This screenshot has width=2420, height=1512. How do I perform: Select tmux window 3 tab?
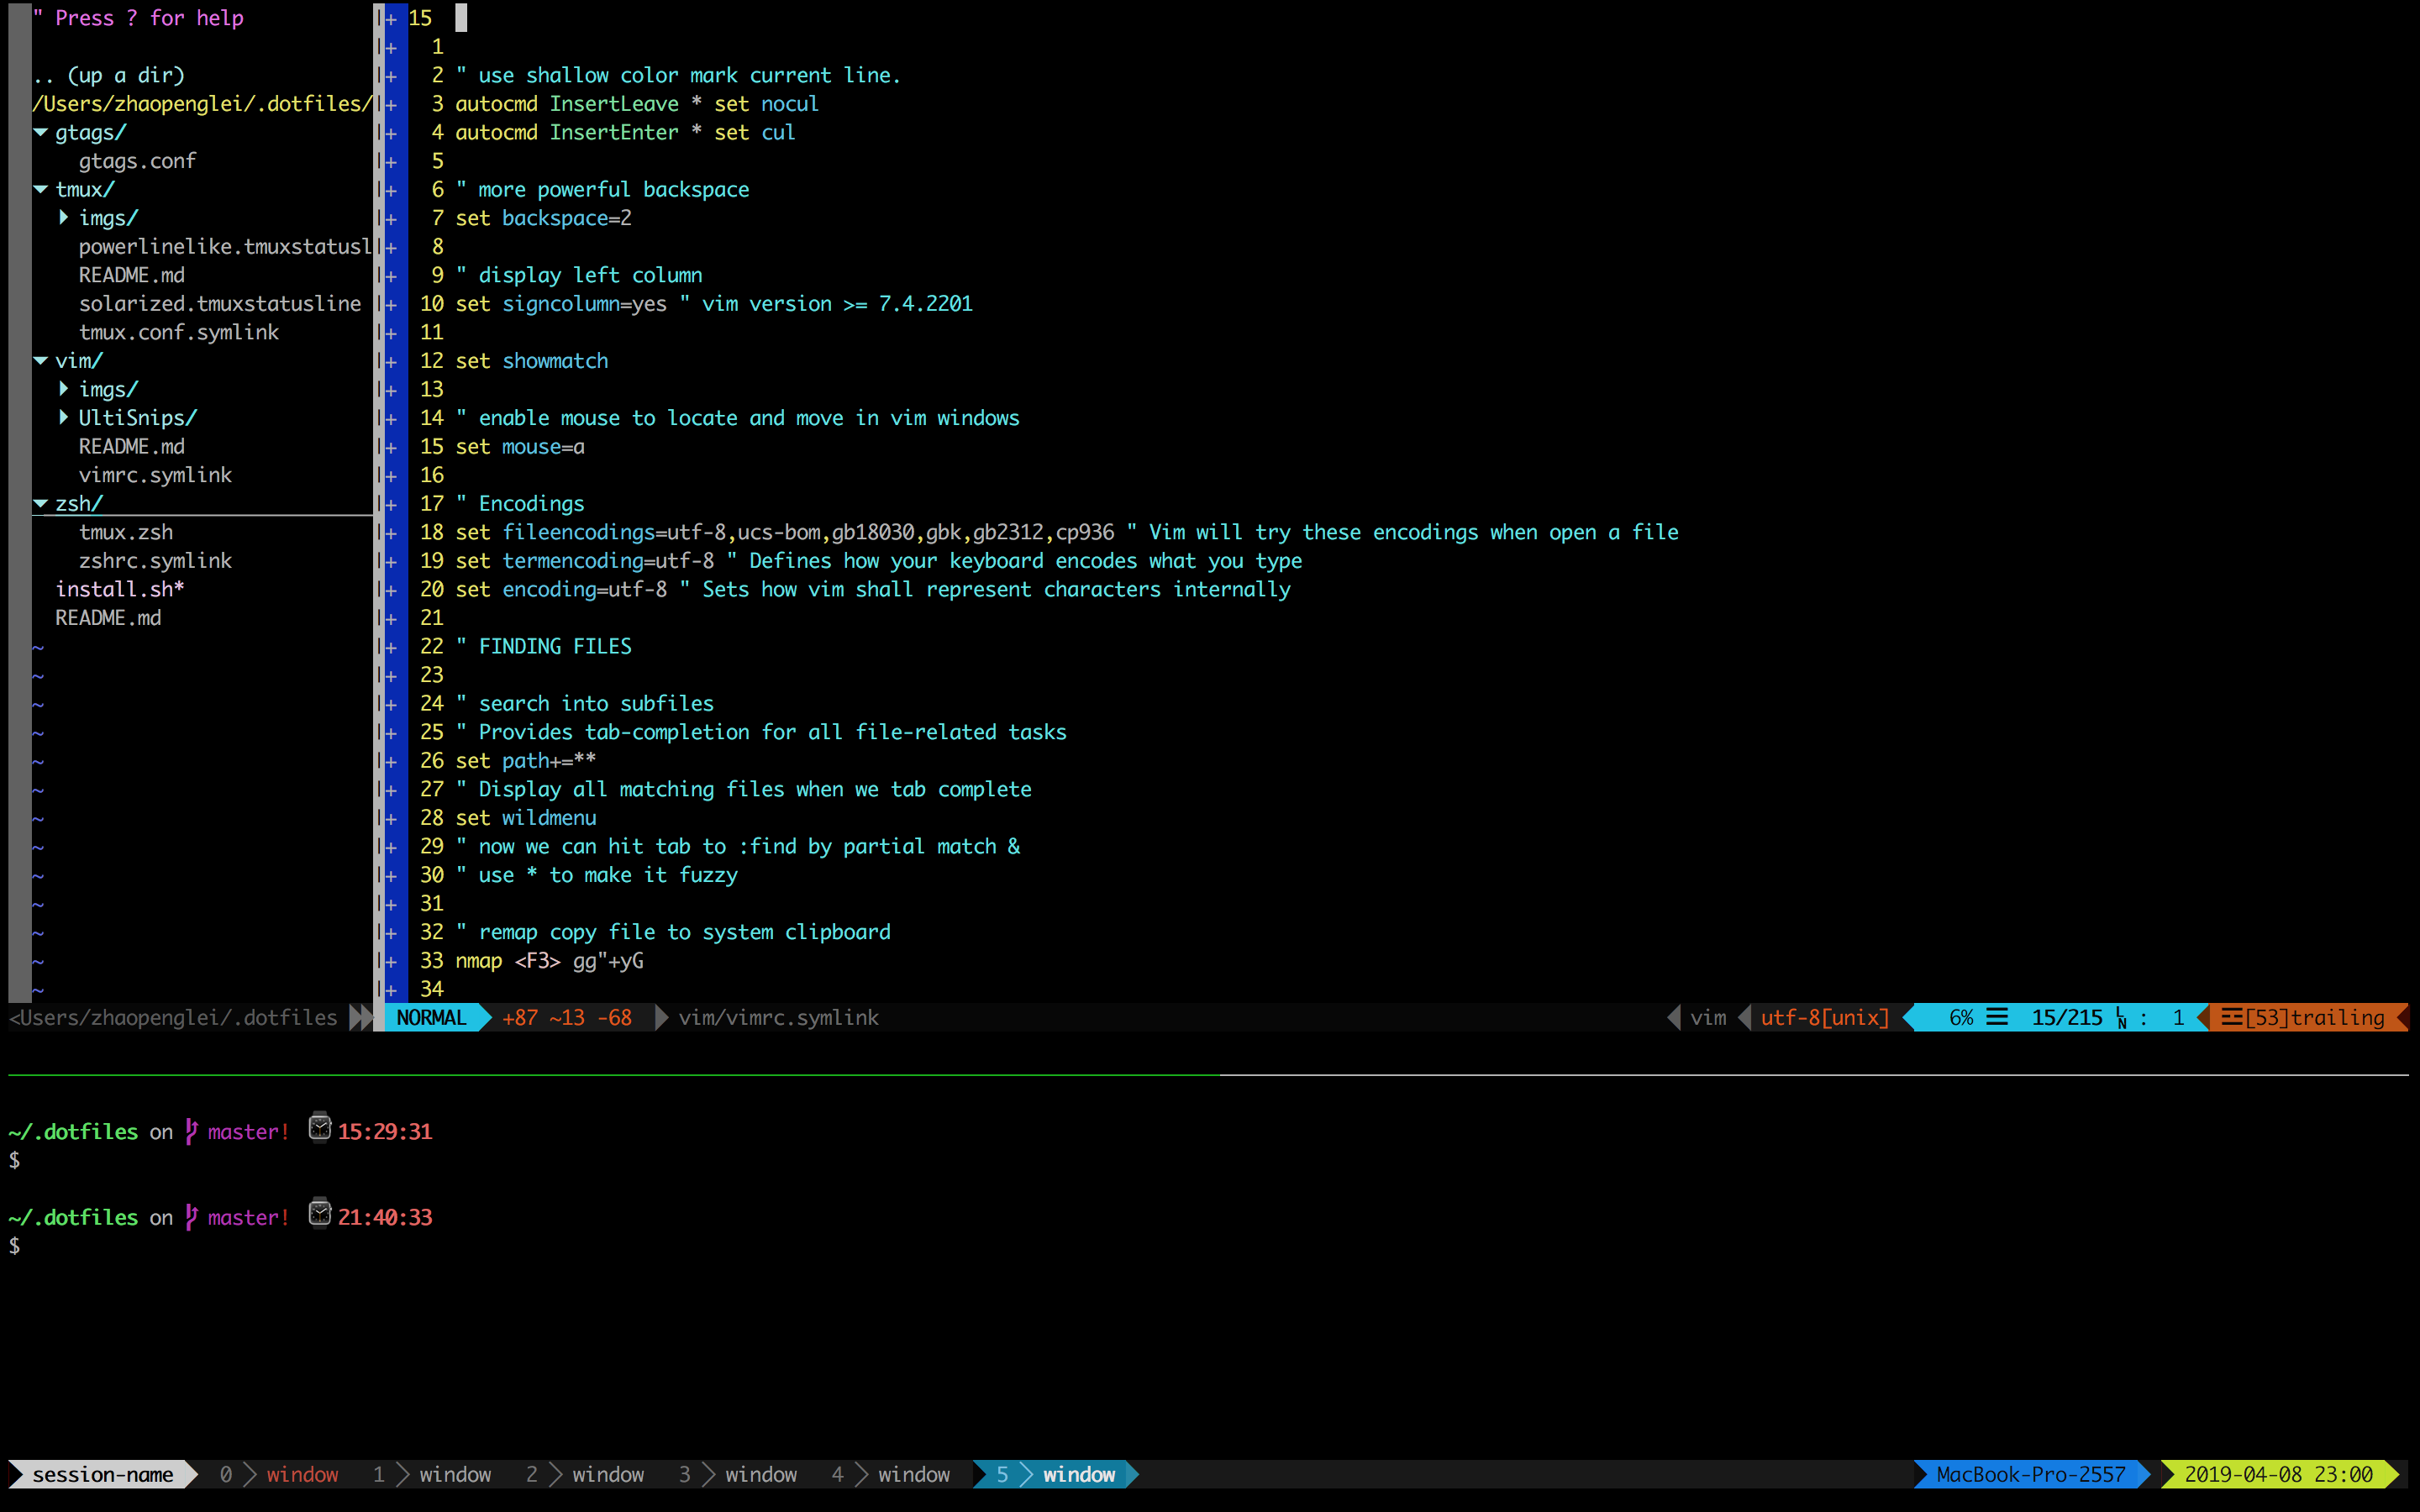[738, 1475]
